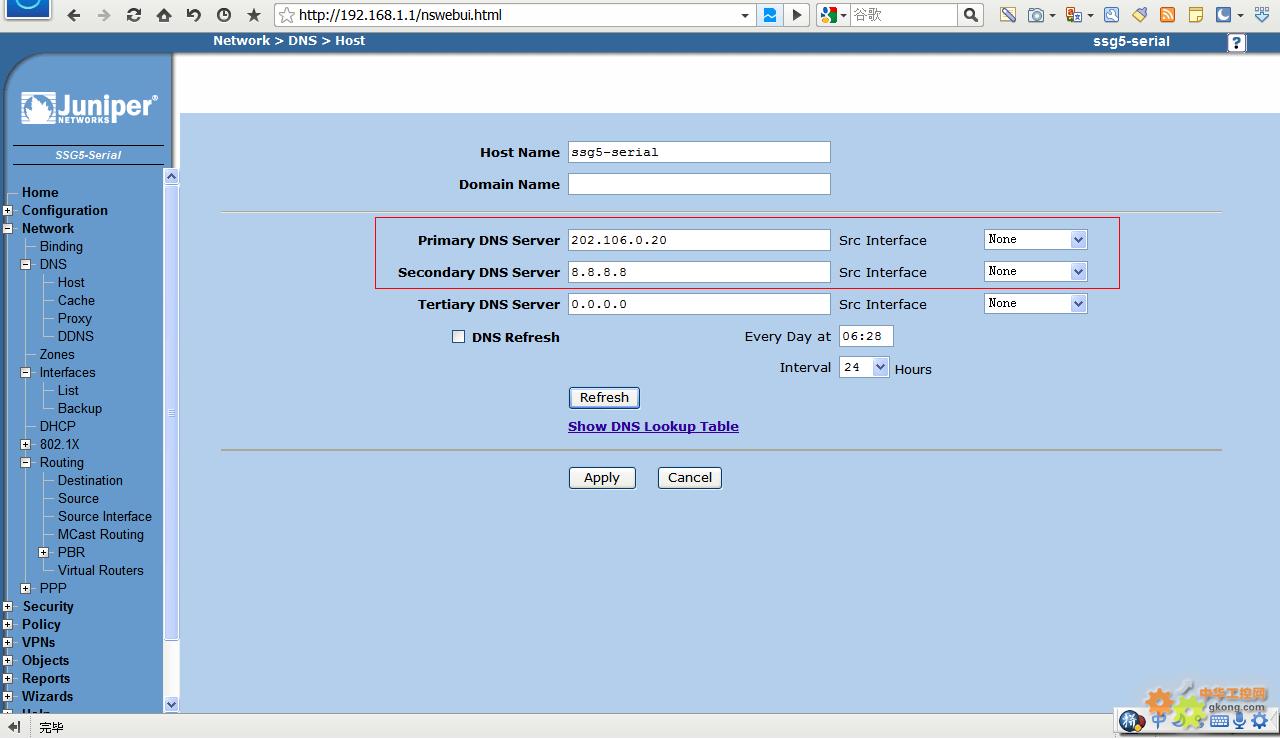Open Show DNS Lookup Table link
Viewport: 1280px width, 739px height.
(653, 427)
